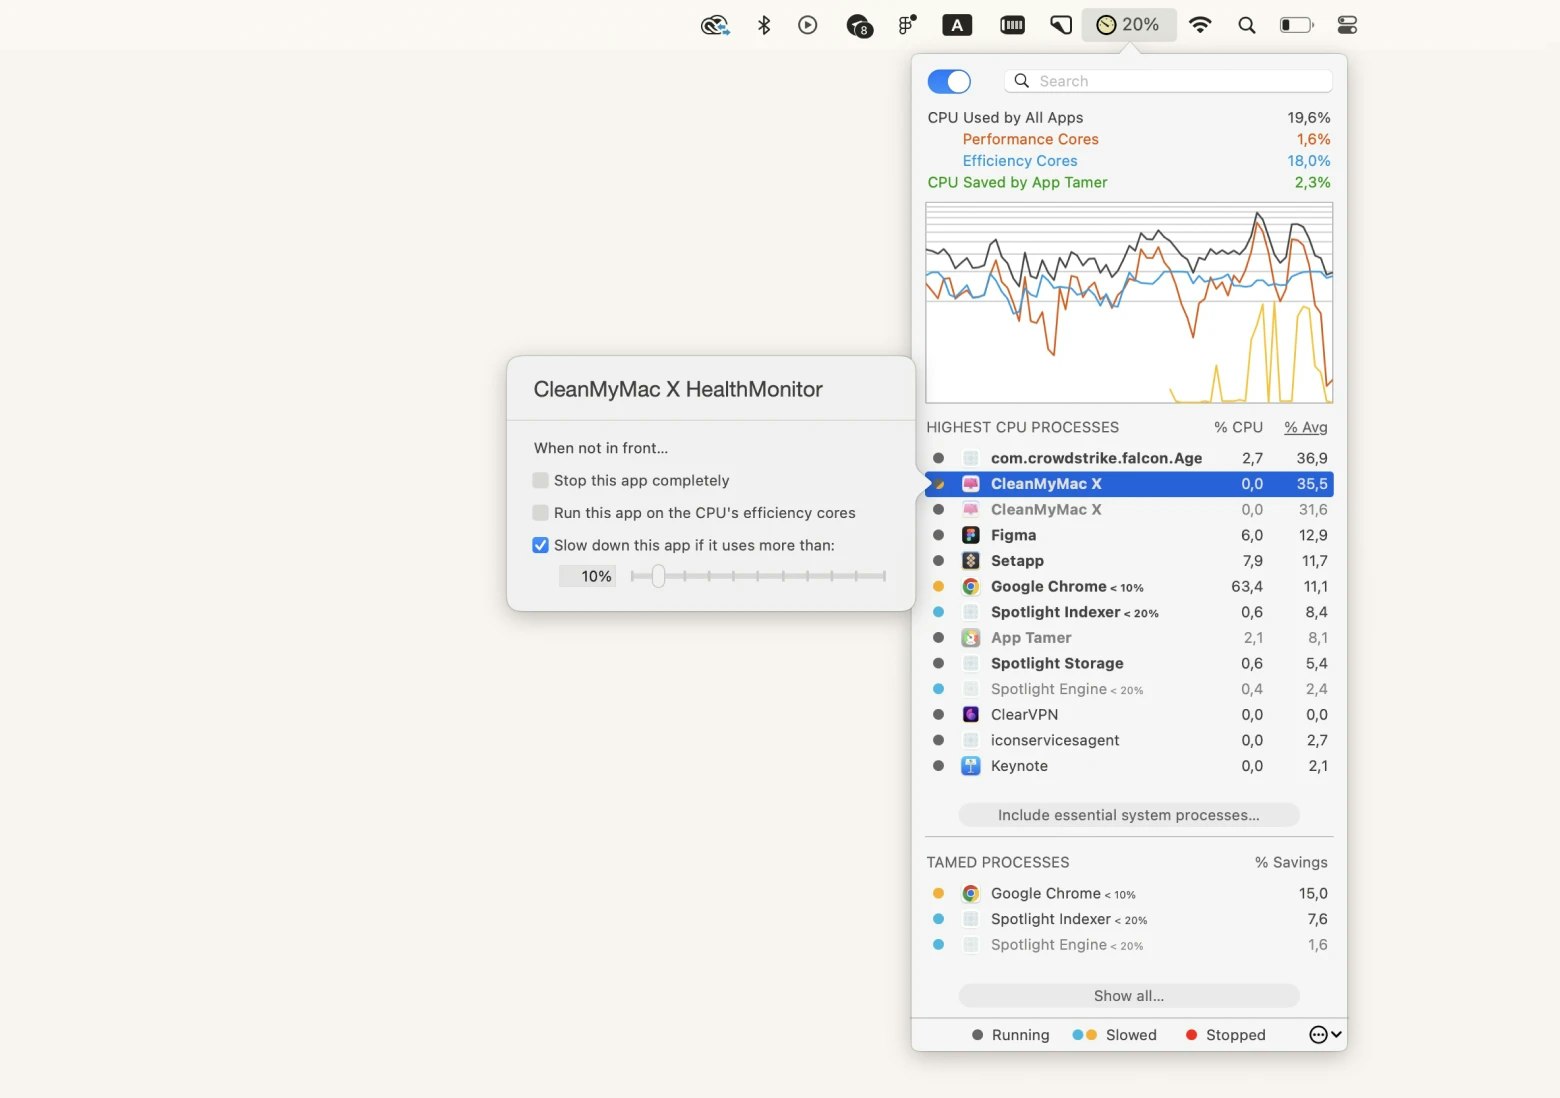Click the Slowed legend label
This screenshot has width=1560, height=1098.
[1131, 1035]
